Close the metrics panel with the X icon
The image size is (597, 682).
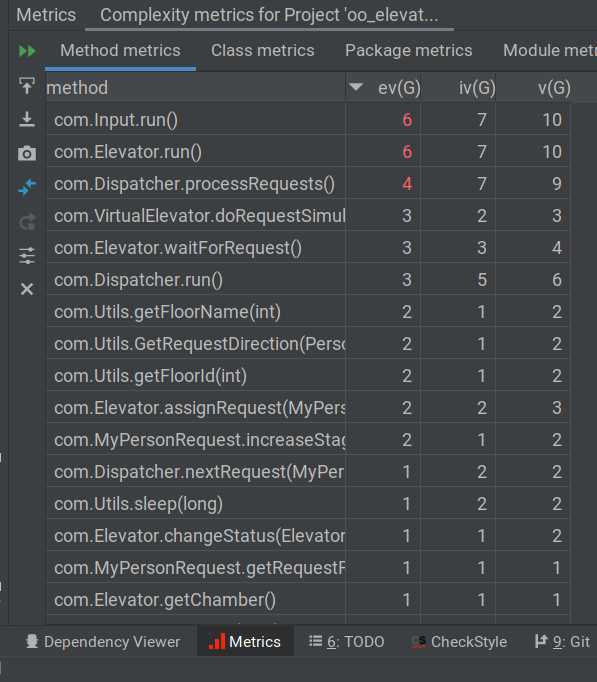tap(27, 289)
